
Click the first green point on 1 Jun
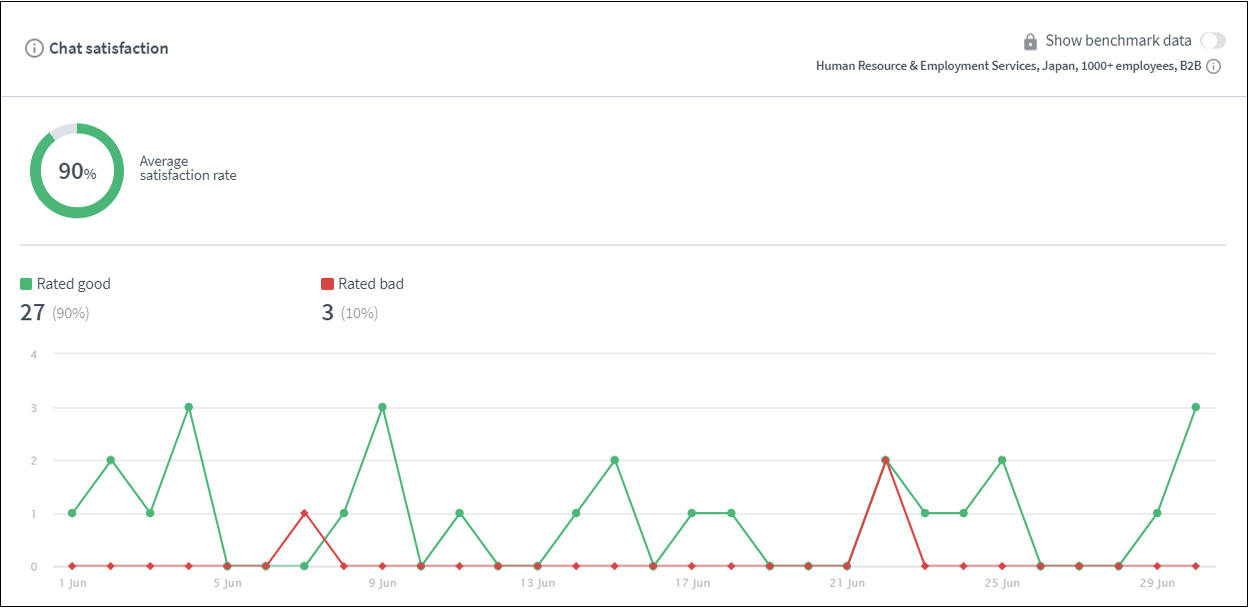point(72,513)
